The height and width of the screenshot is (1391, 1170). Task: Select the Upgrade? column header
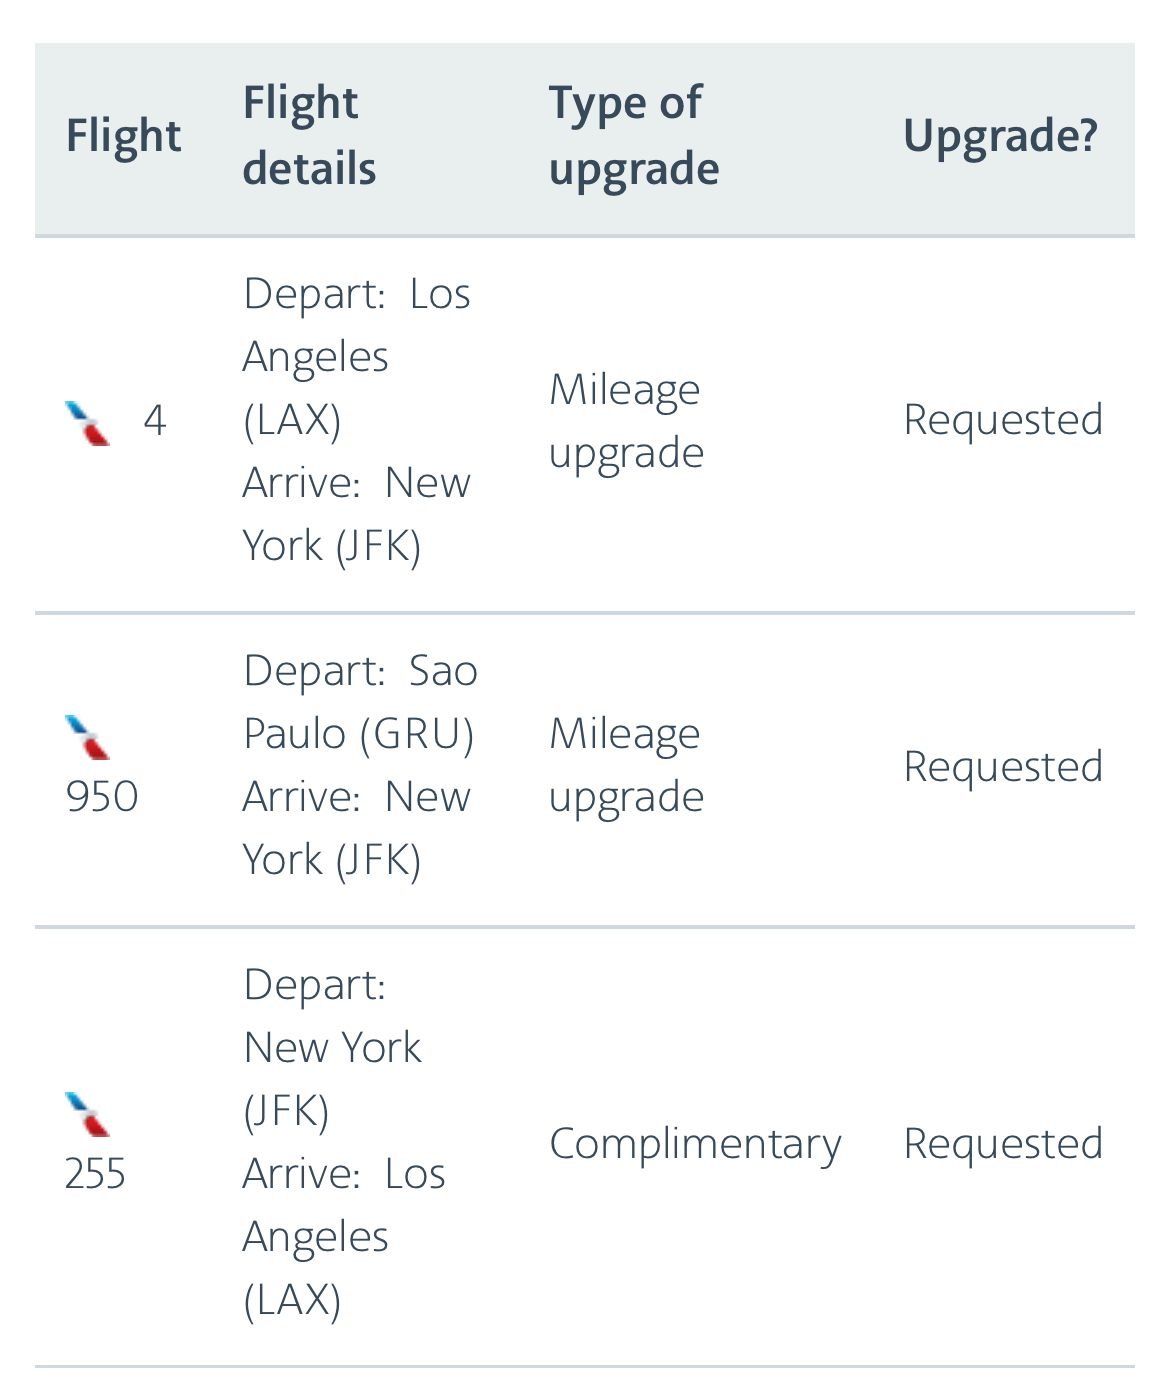pyautogui.click(x=1000, y=135)
